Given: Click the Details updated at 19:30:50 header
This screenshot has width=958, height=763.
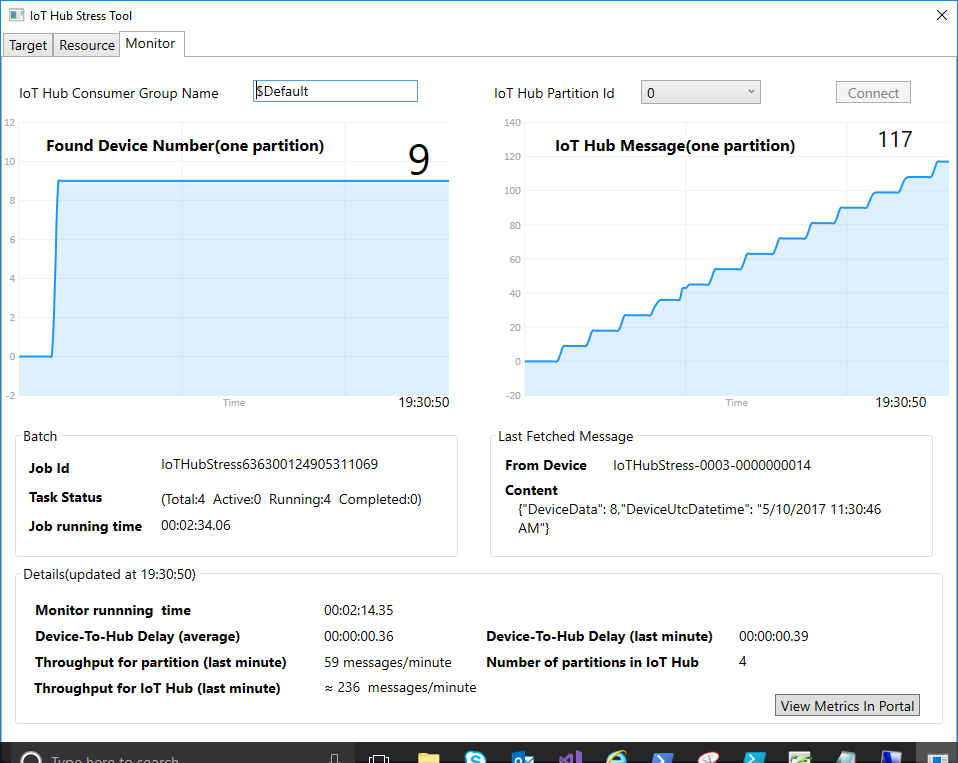Looking at the screenshot, I should tap(109, 574).
